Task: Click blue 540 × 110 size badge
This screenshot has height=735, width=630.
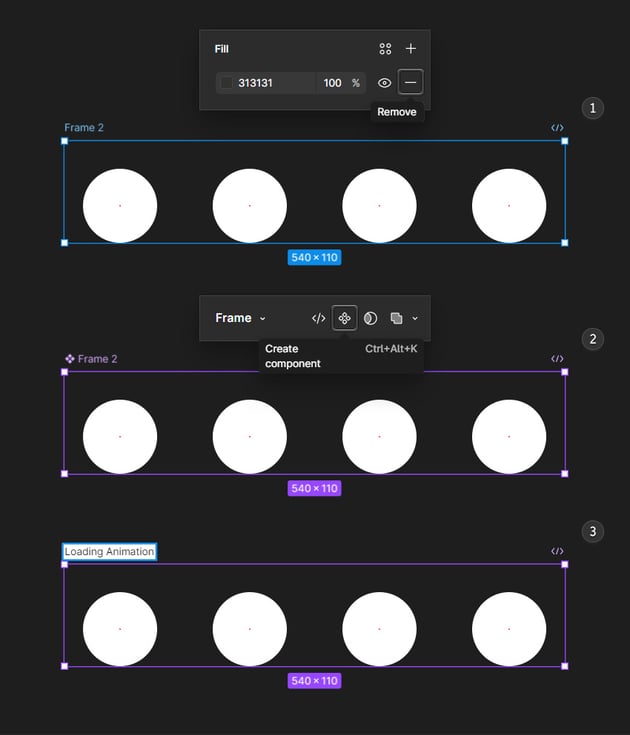Action: tap(315, 257)
